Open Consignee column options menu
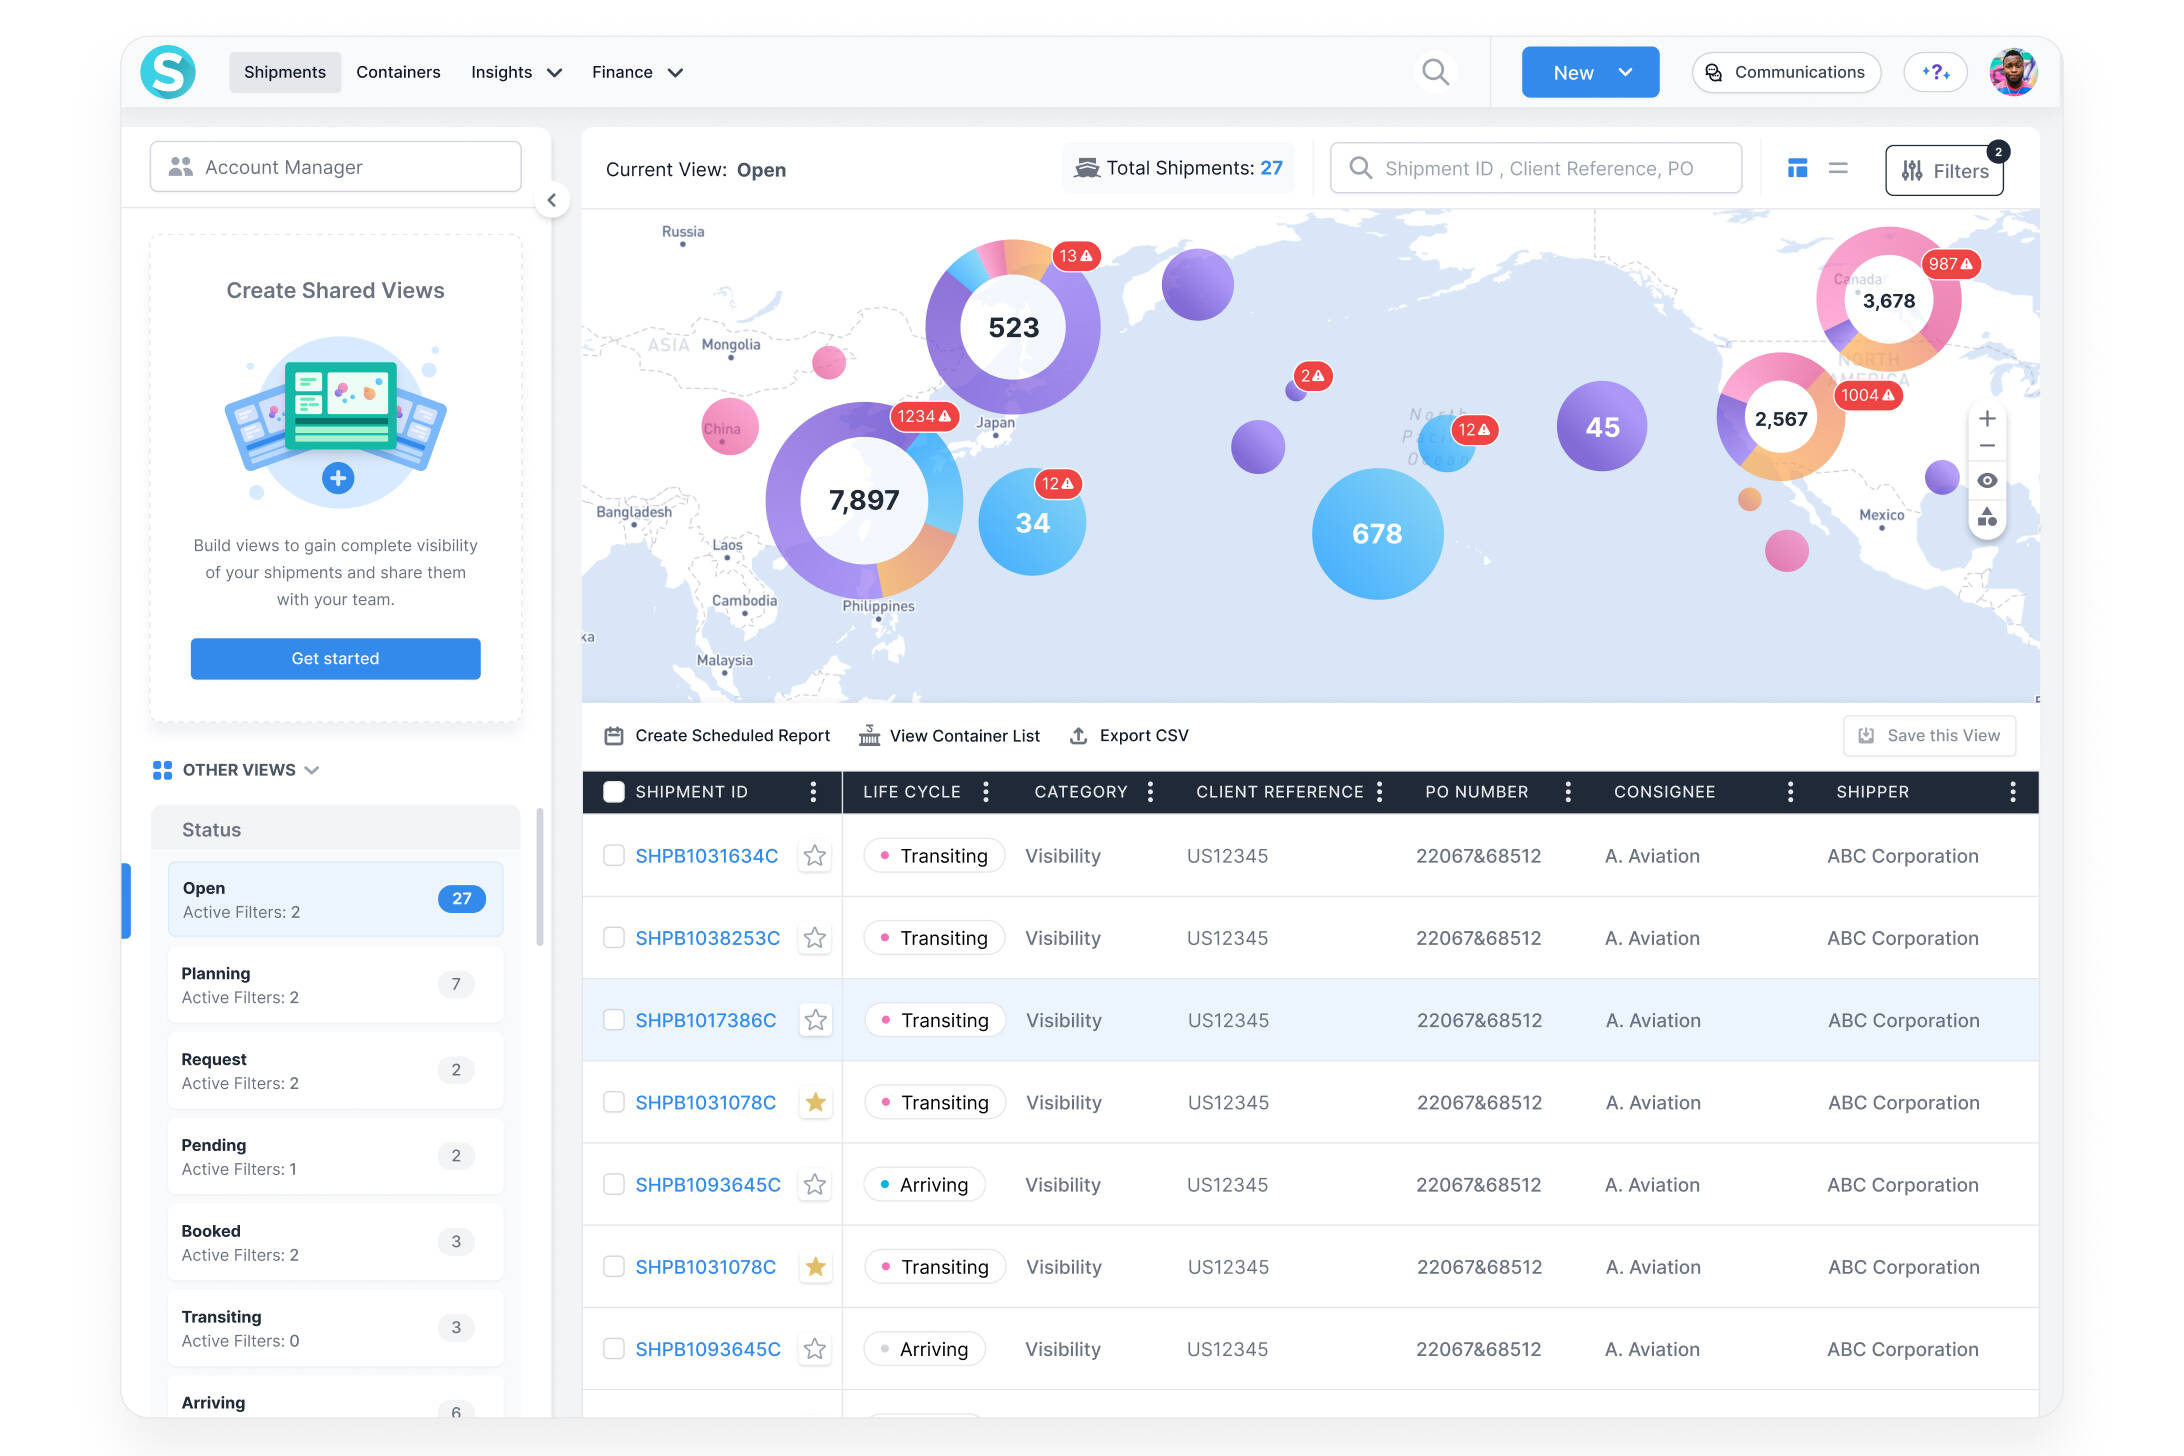 click(x=1790, y=792)
